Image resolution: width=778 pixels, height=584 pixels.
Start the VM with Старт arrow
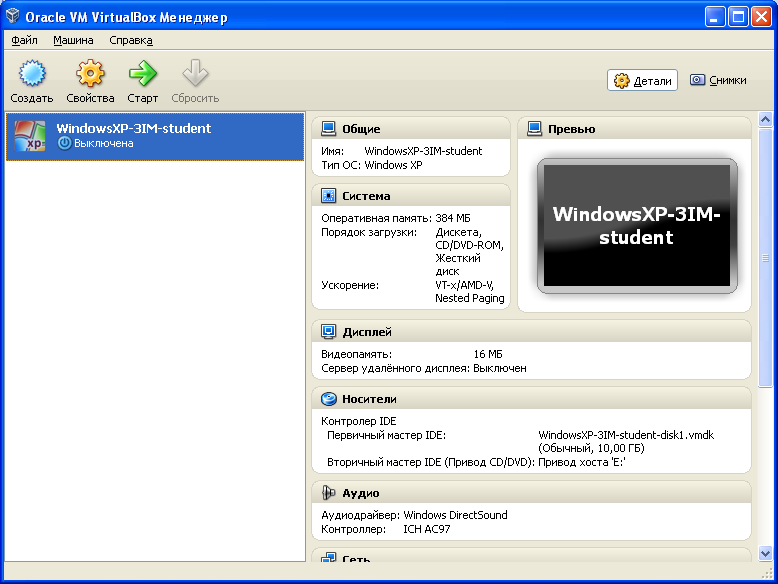[x=143, y=73]
